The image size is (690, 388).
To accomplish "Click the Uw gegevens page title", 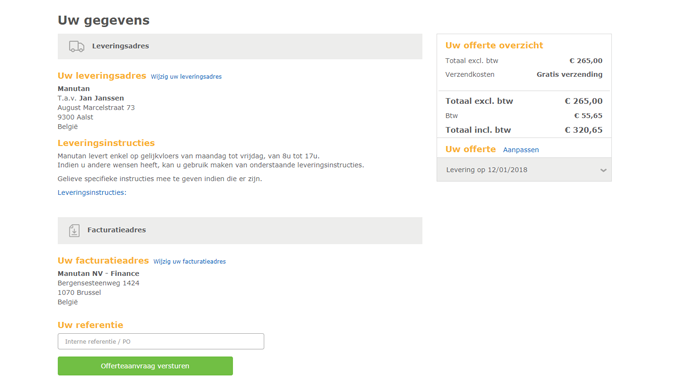I will pos(103,20).
